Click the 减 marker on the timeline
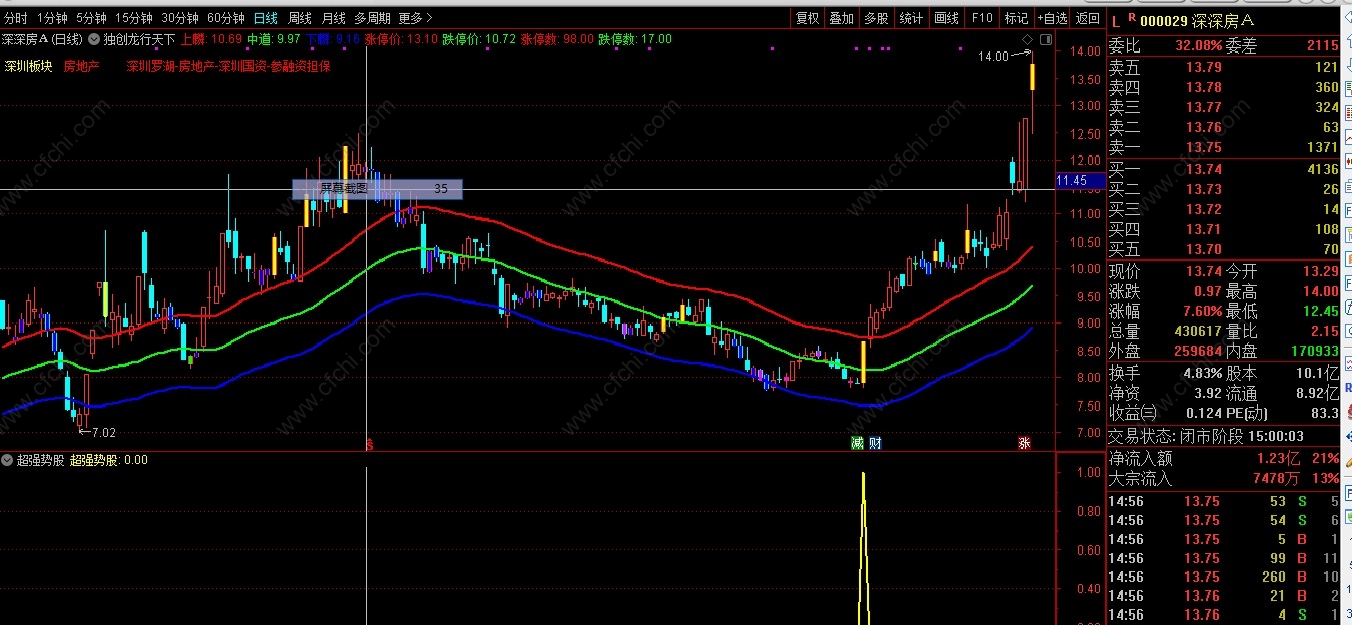The image size is (1352, 629). (x=857, y=443)
